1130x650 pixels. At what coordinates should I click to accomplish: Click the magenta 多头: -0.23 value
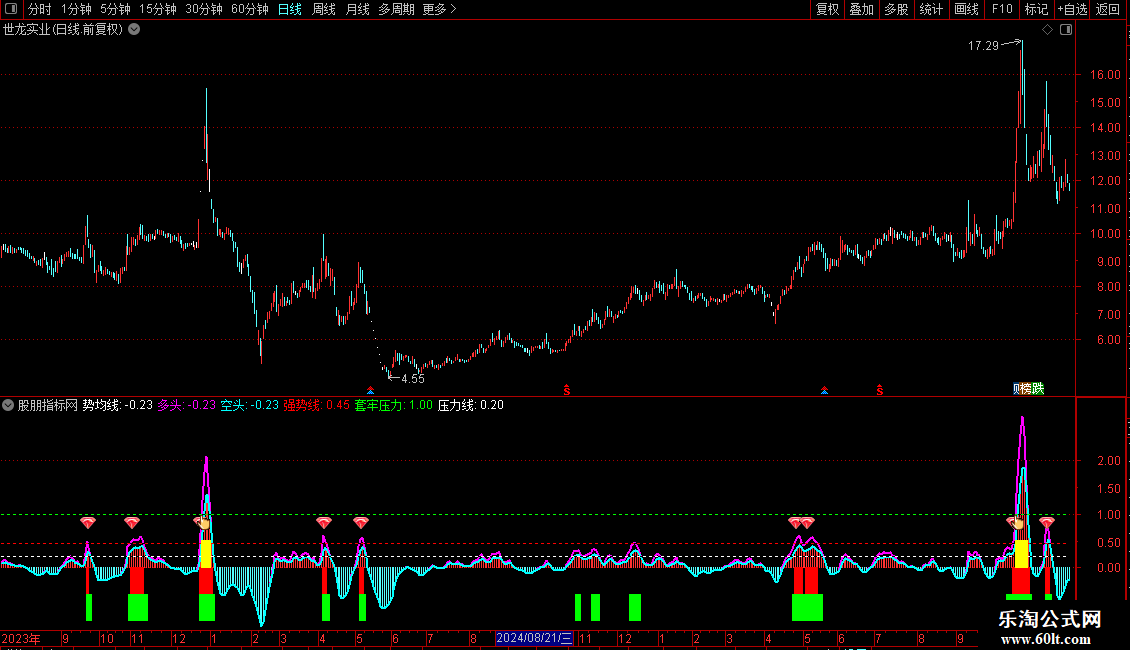pyautogui.click(x=187, y=406)
